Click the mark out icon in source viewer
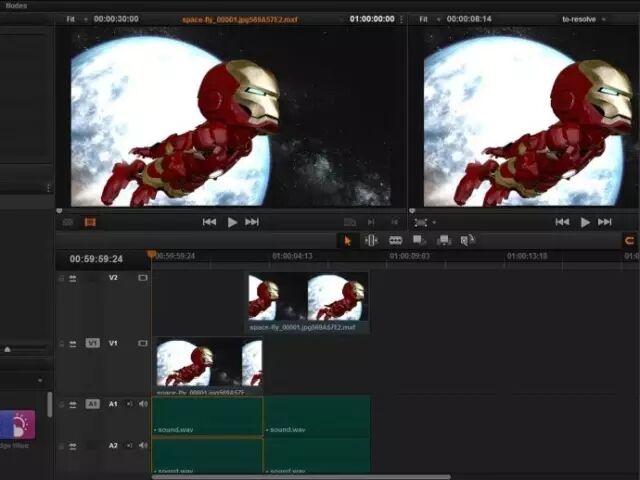 point(394,222)
